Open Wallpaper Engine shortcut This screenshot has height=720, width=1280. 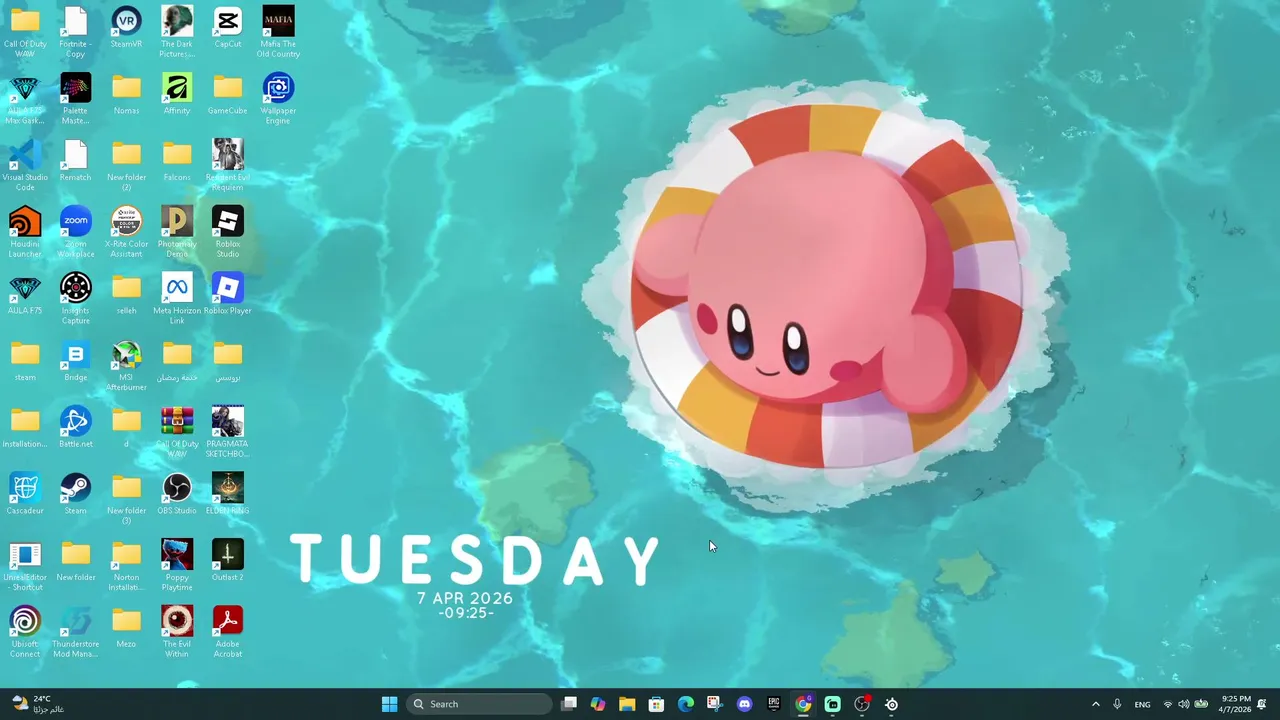(278, 99)
